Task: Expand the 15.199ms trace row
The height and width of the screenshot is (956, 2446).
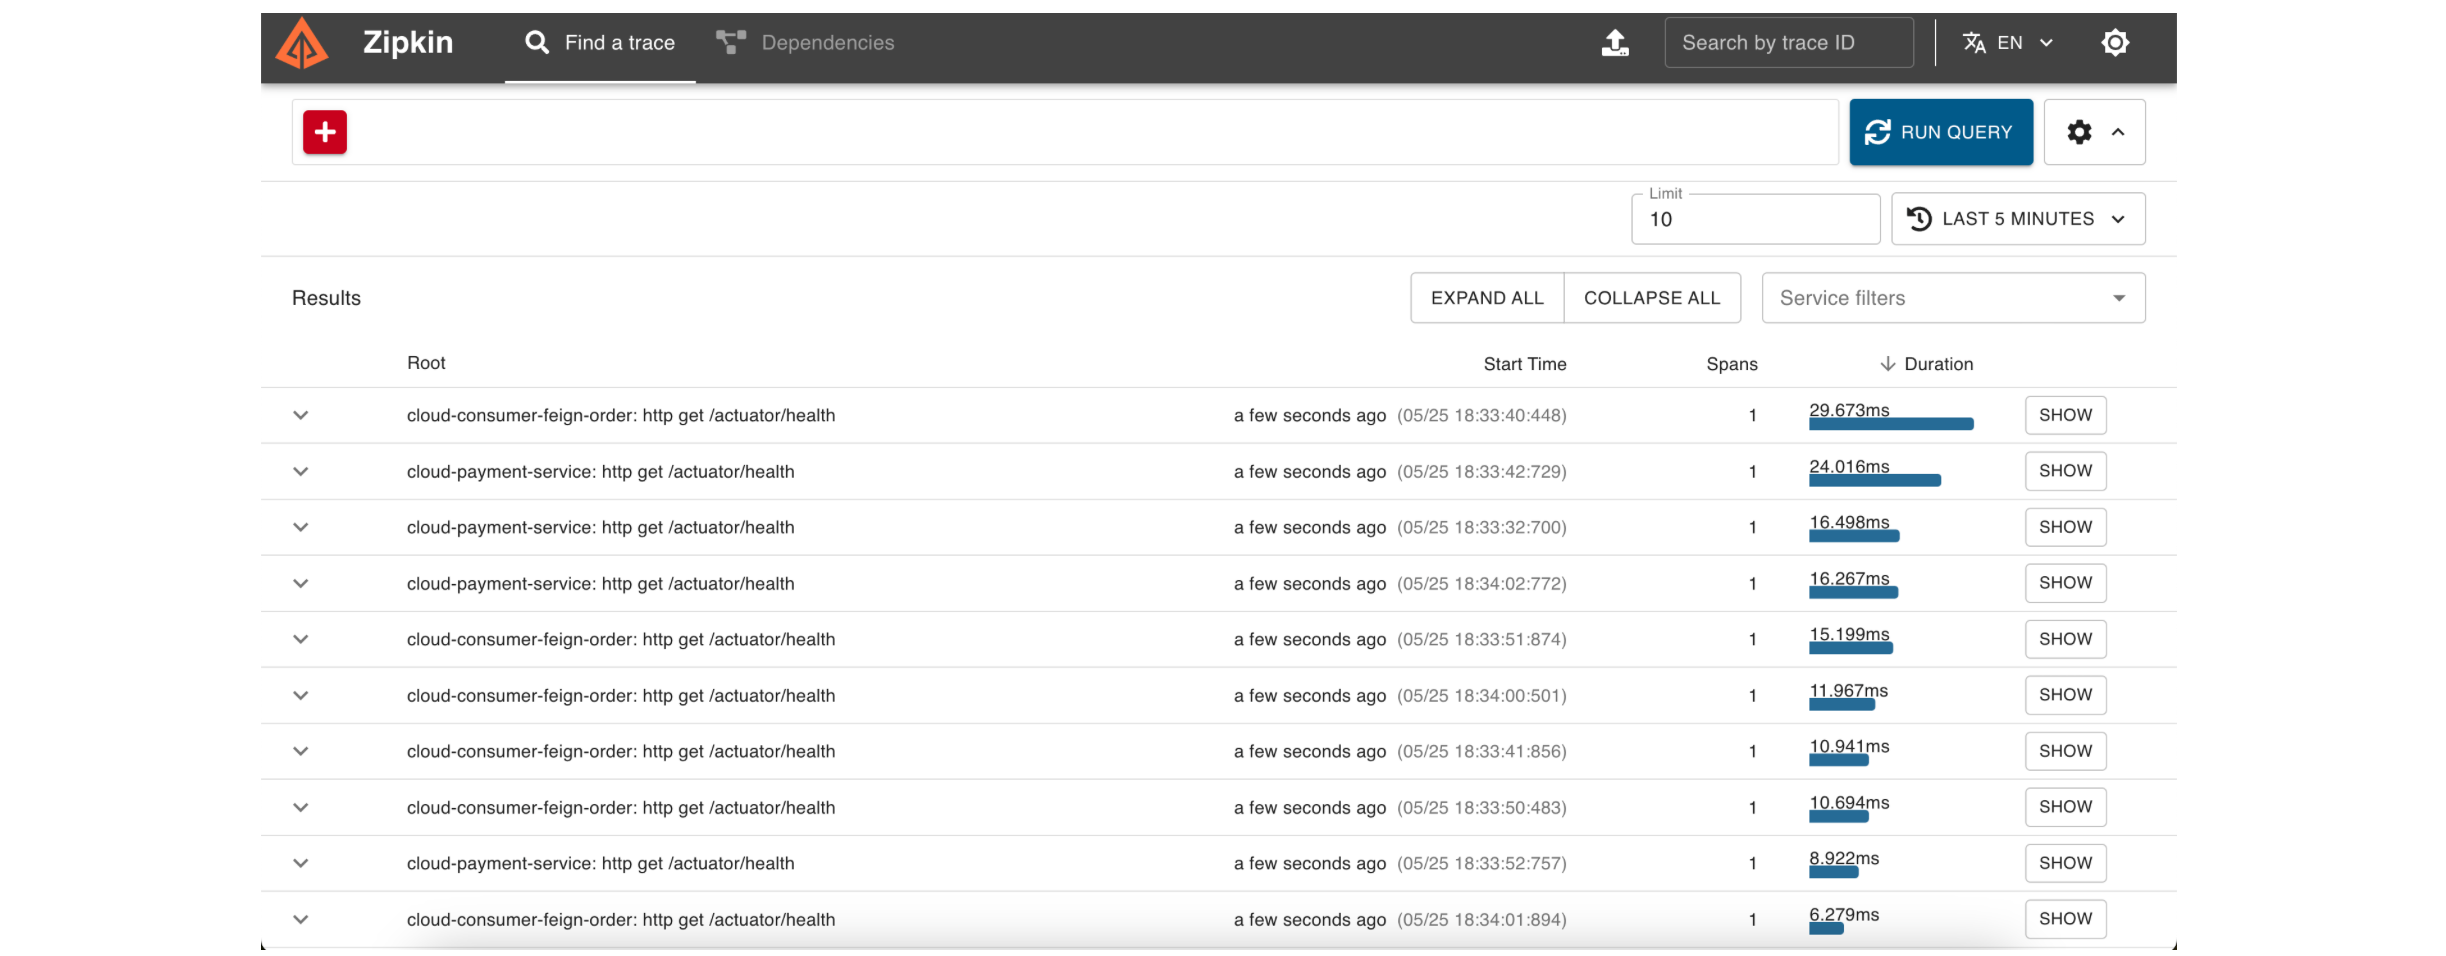Action: pos(301,639)
